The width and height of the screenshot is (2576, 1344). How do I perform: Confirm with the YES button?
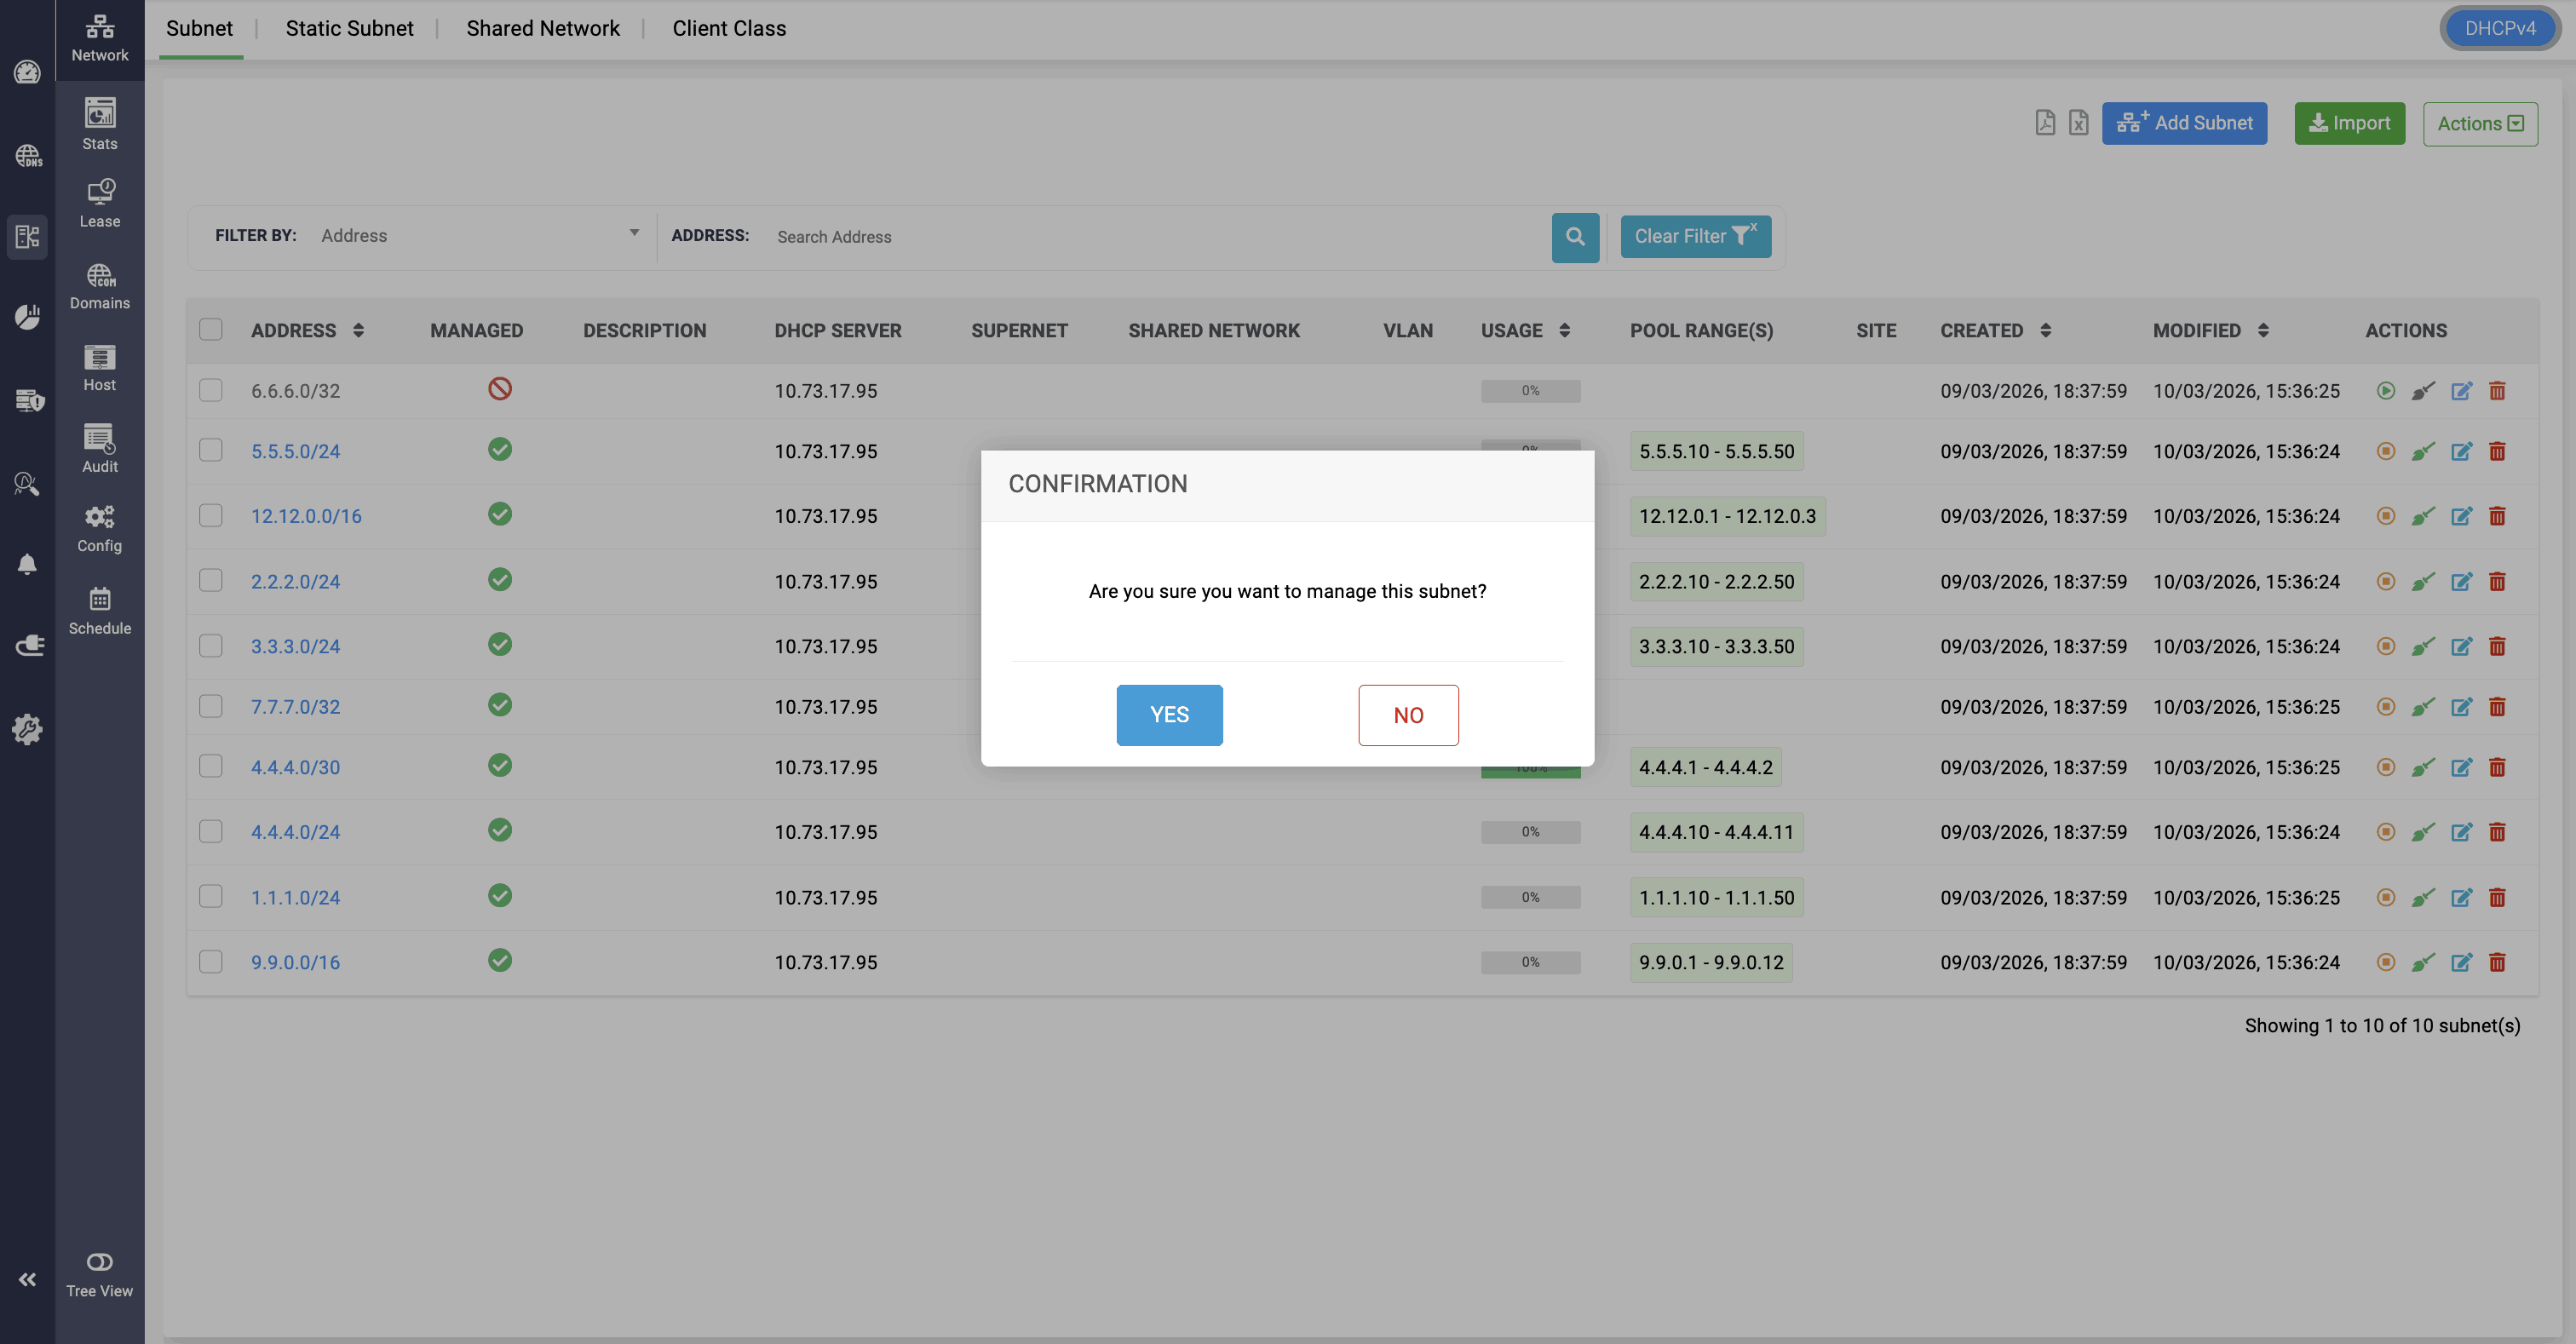tap(1169, 715)
